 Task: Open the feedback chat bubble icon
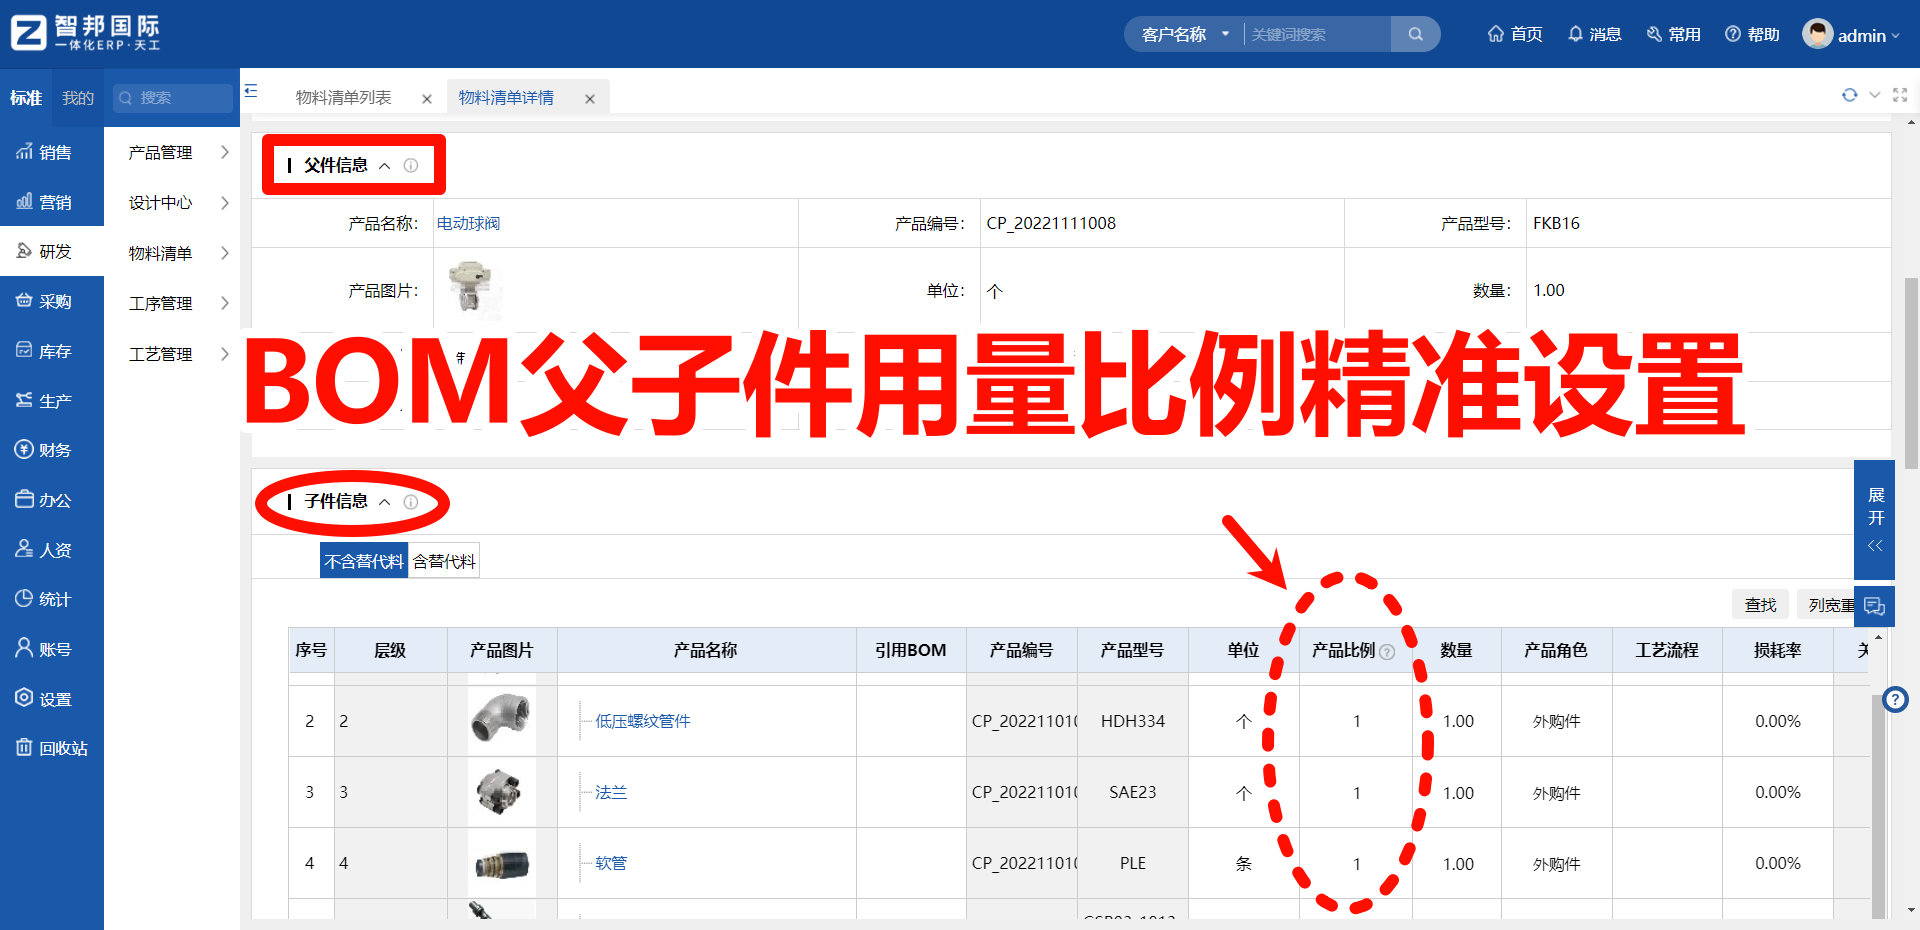[1875, 605]
